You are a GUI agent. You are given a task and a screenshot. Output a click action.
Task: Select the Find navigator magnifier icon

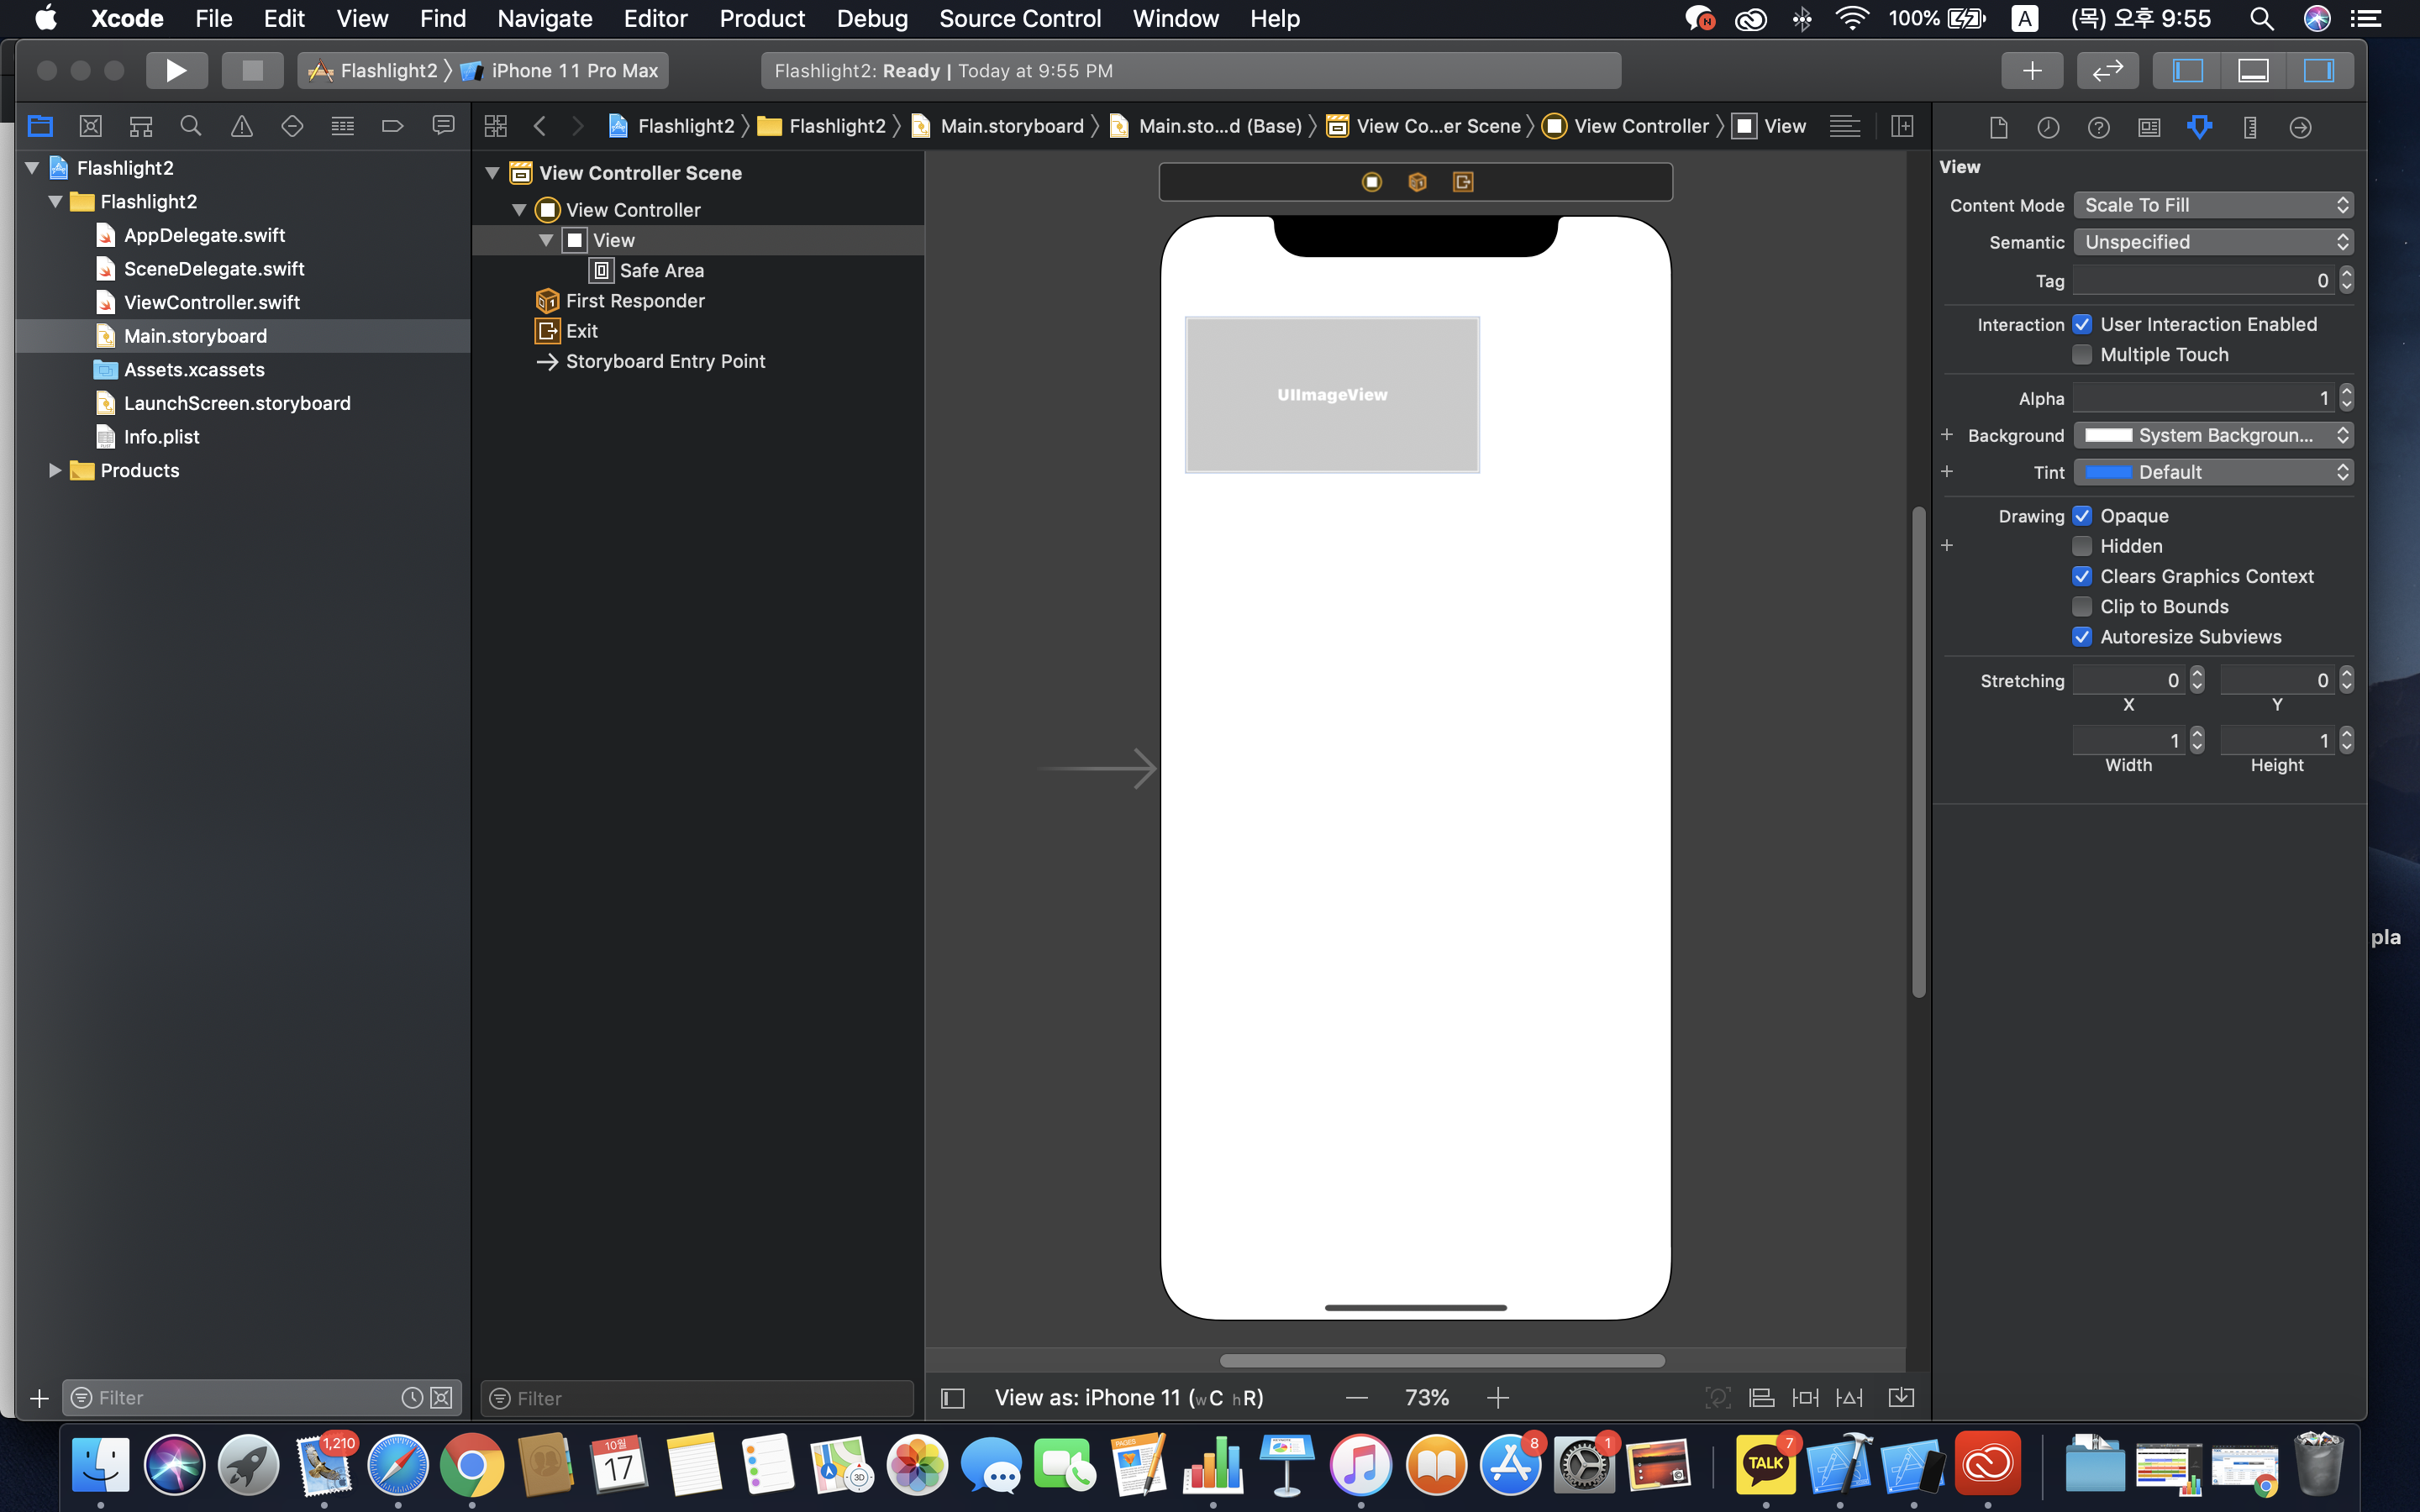190,126
